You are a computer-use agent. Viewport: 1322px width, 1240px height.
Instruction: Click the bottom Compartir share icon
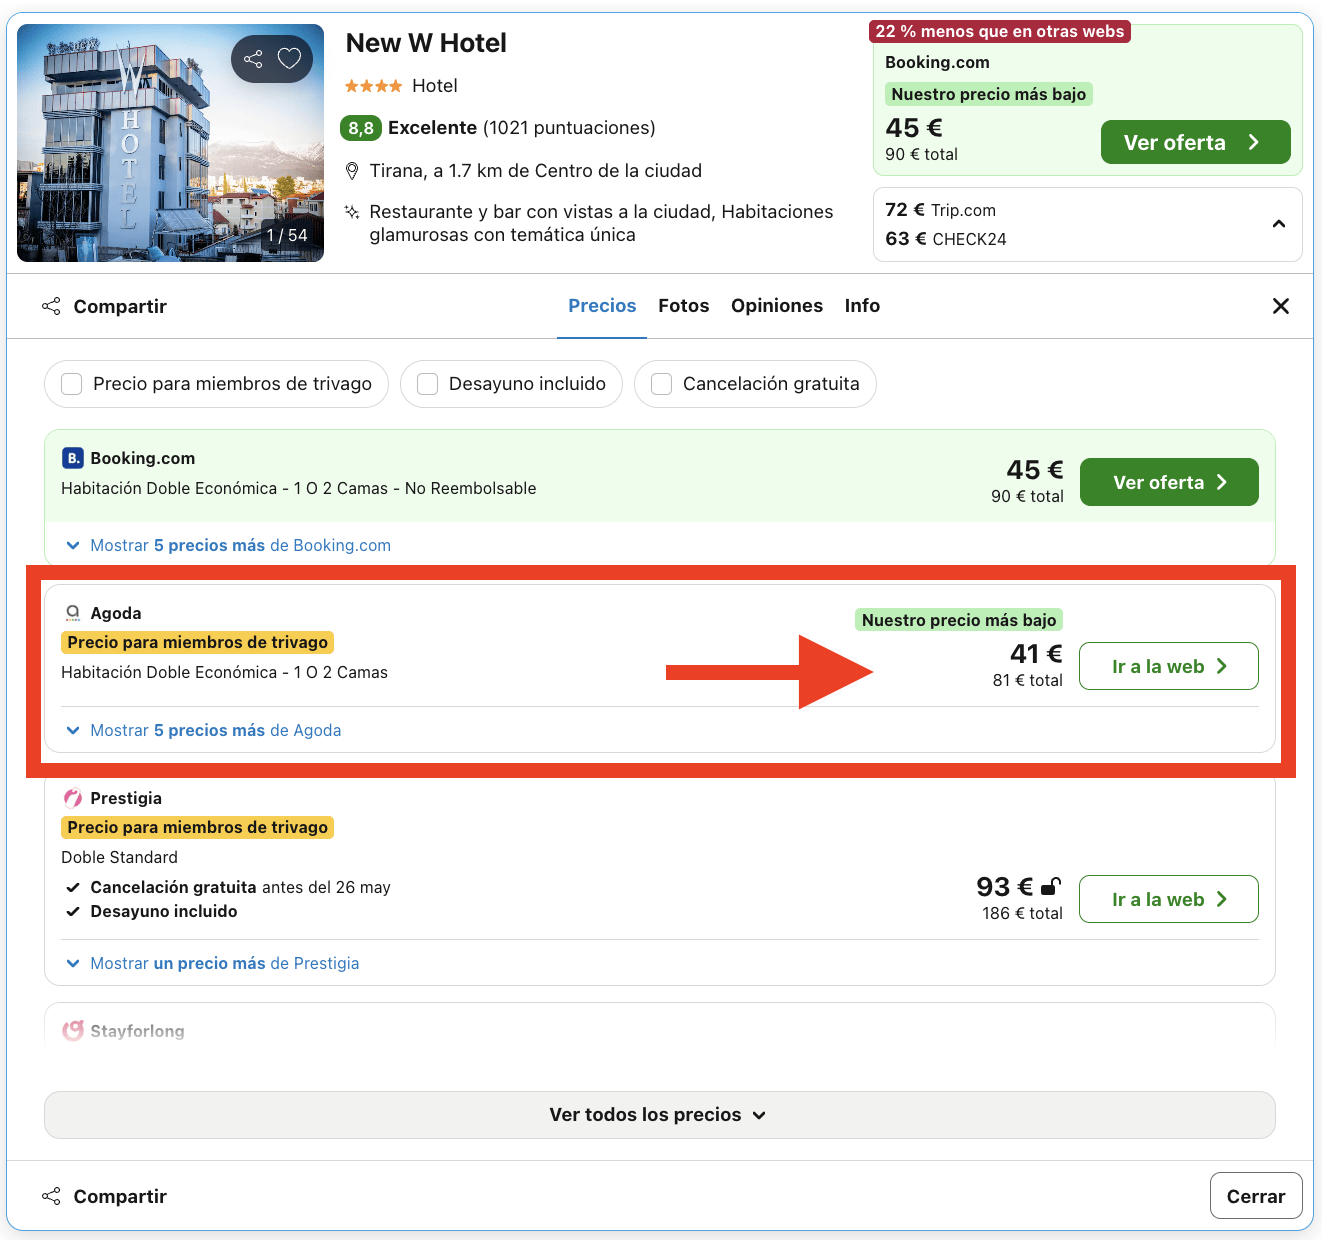click(x=51, y=1195)
